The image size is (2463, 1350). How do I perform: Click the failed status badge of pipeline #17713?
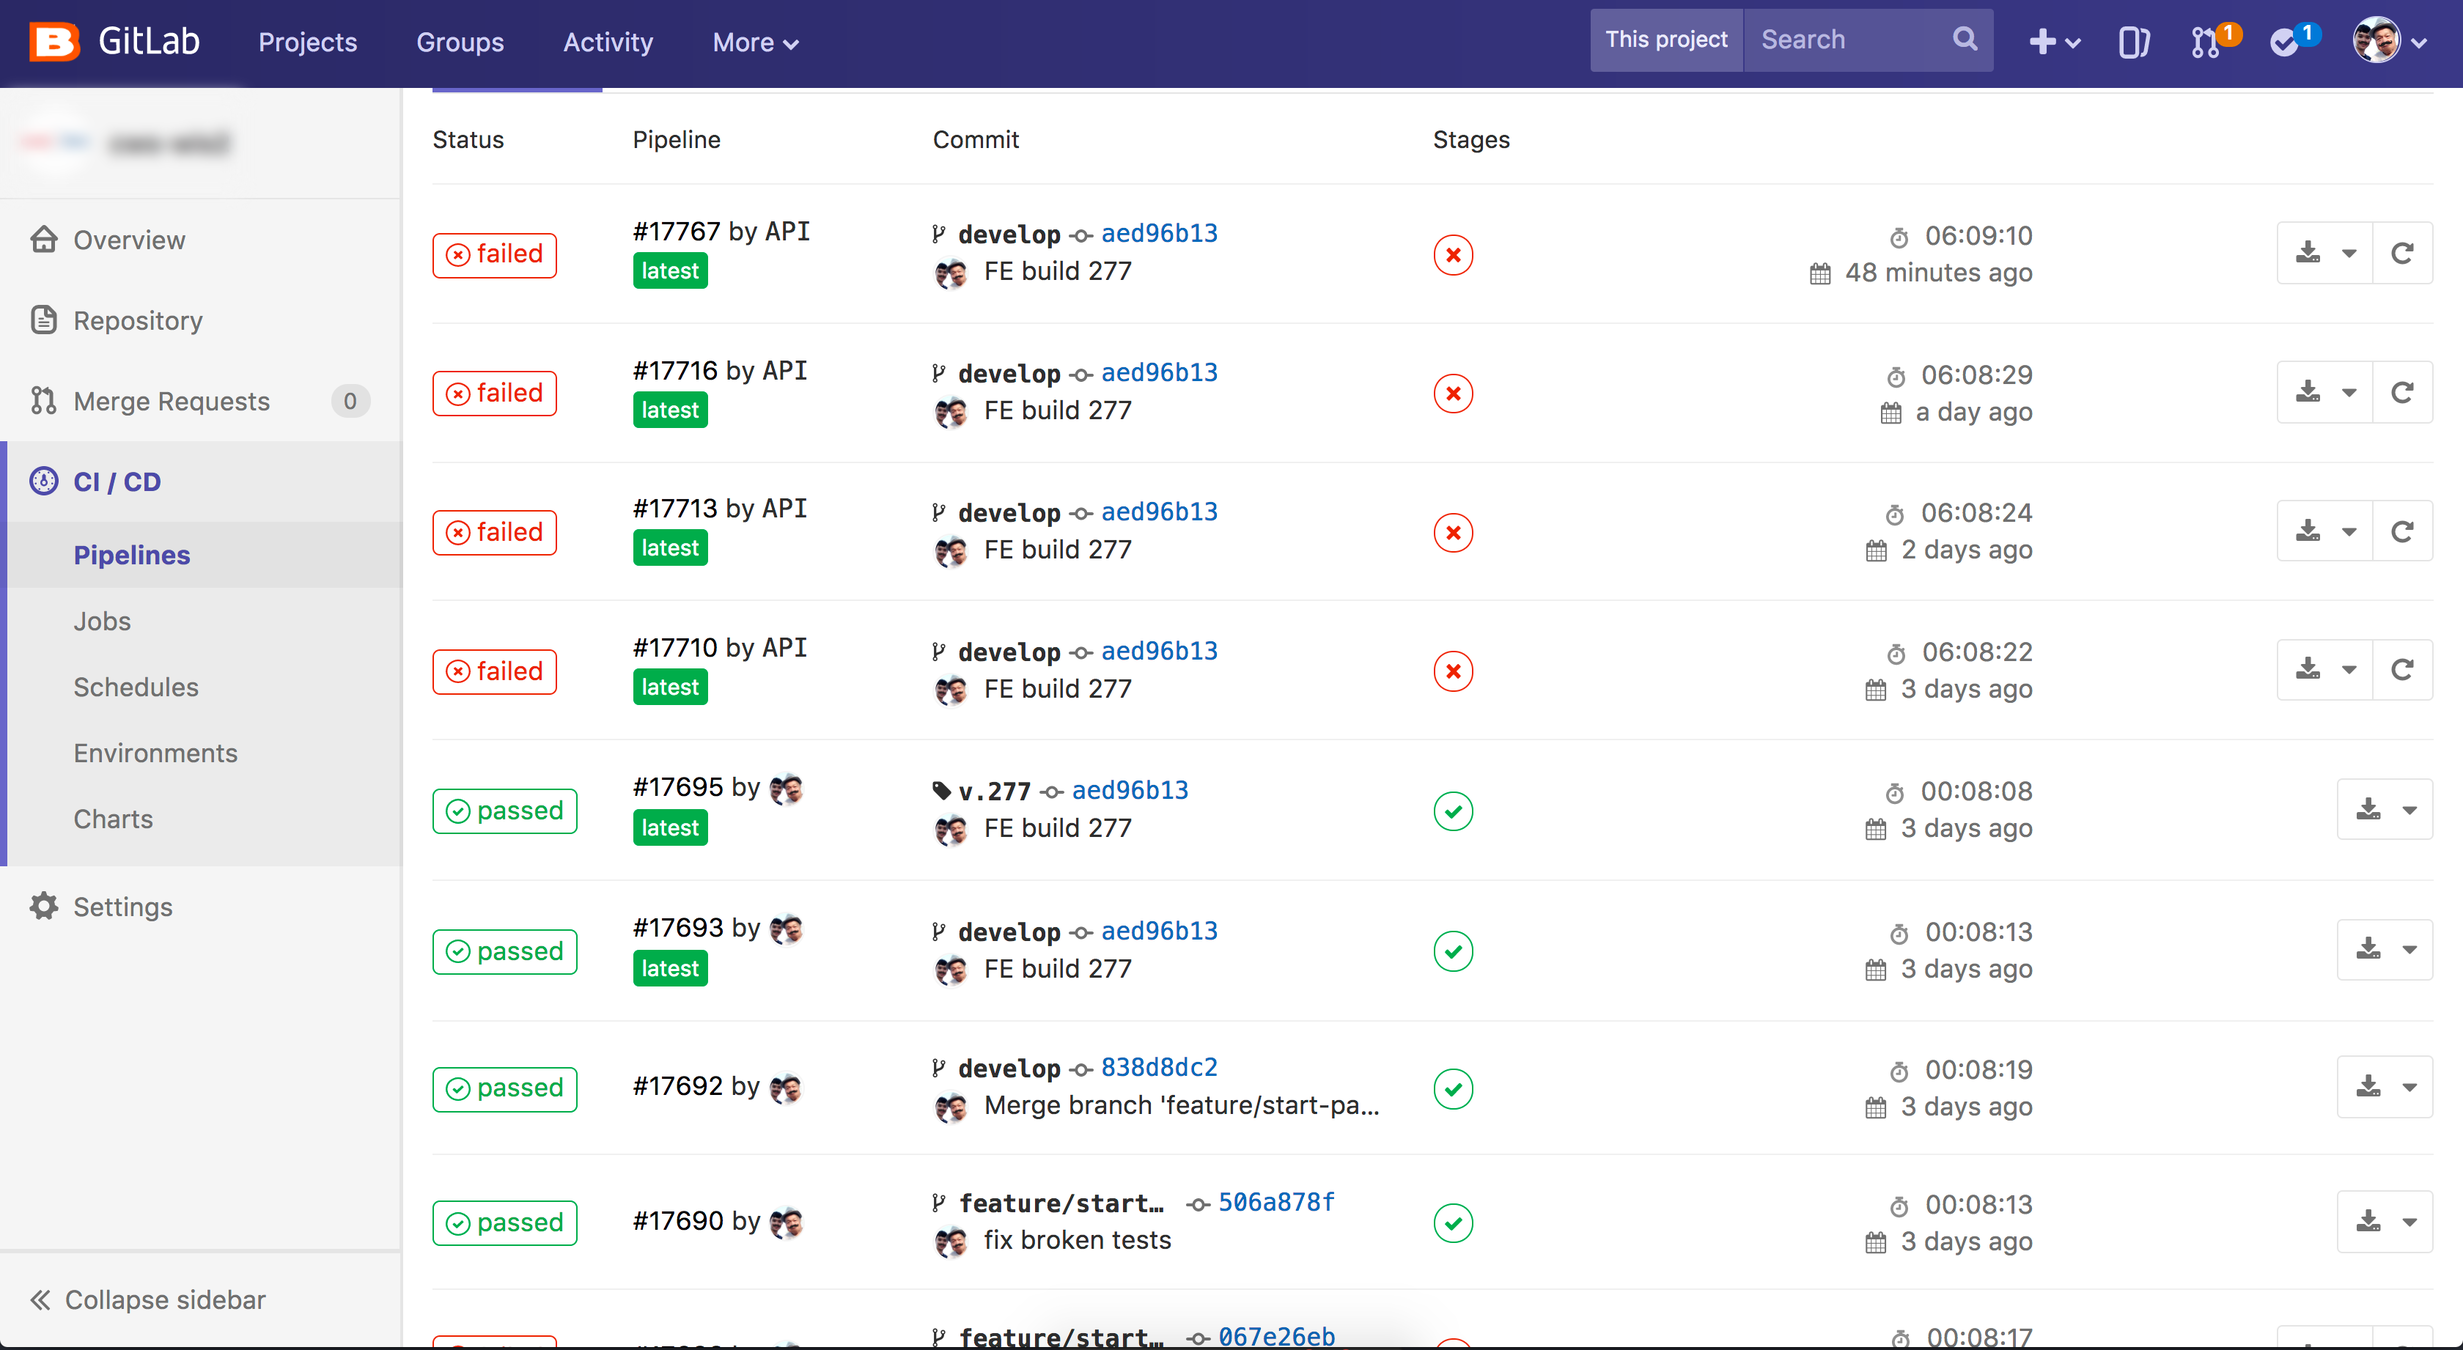[494, 532]
